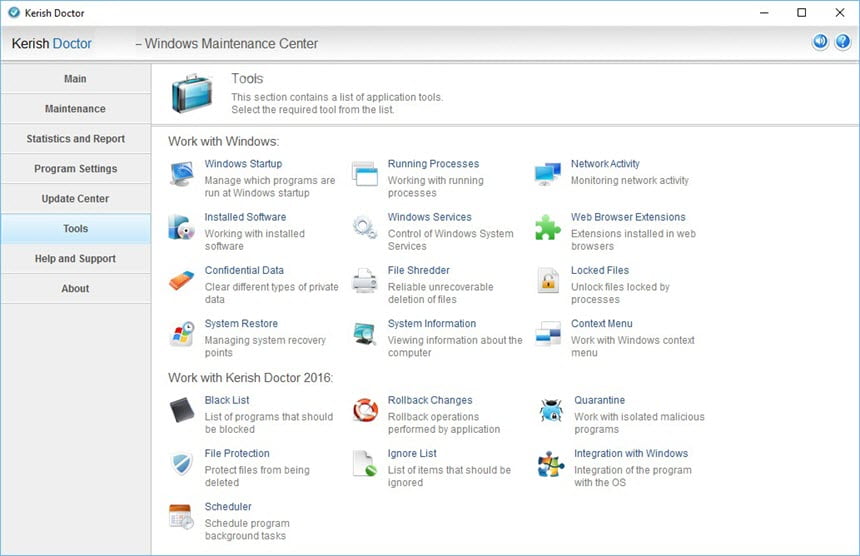Click the Integration with Windows puzzle icon
The image size is (860, 556).
551,464
